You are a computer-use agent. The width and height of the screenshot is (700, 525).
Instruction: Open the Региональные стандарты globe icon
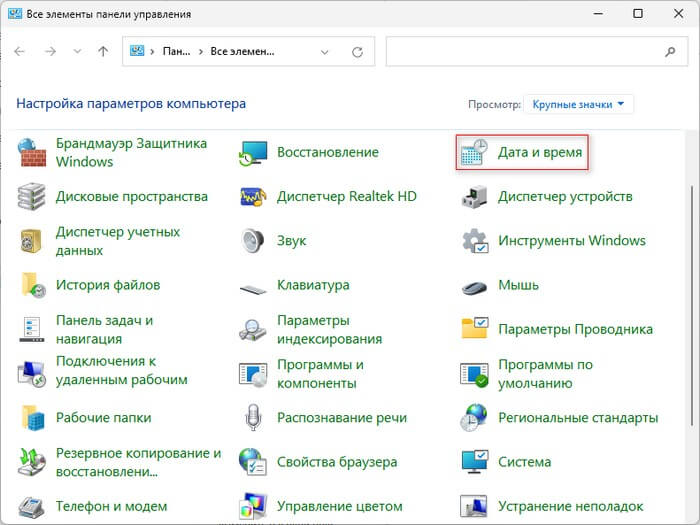click(474, 417)
